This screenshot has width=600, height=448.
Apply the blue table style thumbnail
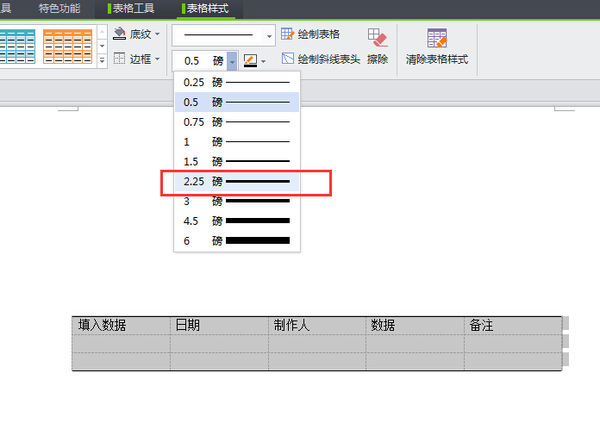pyautogui.click(x=18, y=46)
